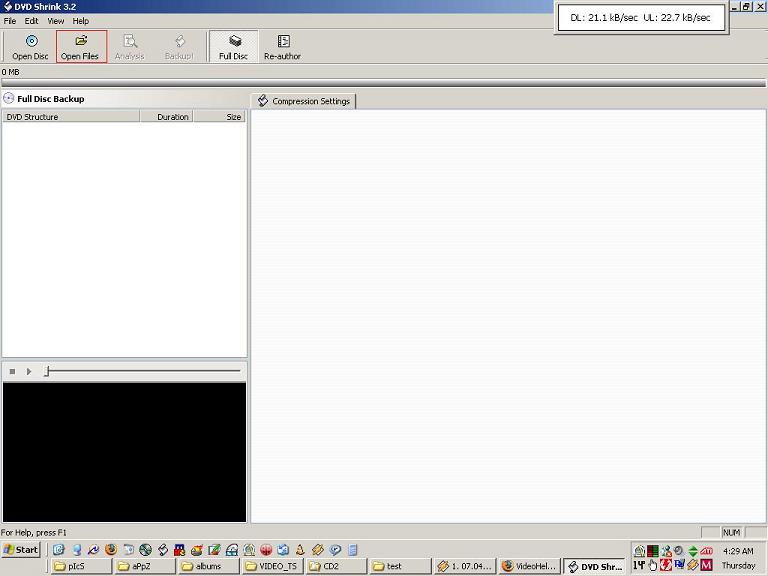Click the red M tray icon

coord(706,565)
